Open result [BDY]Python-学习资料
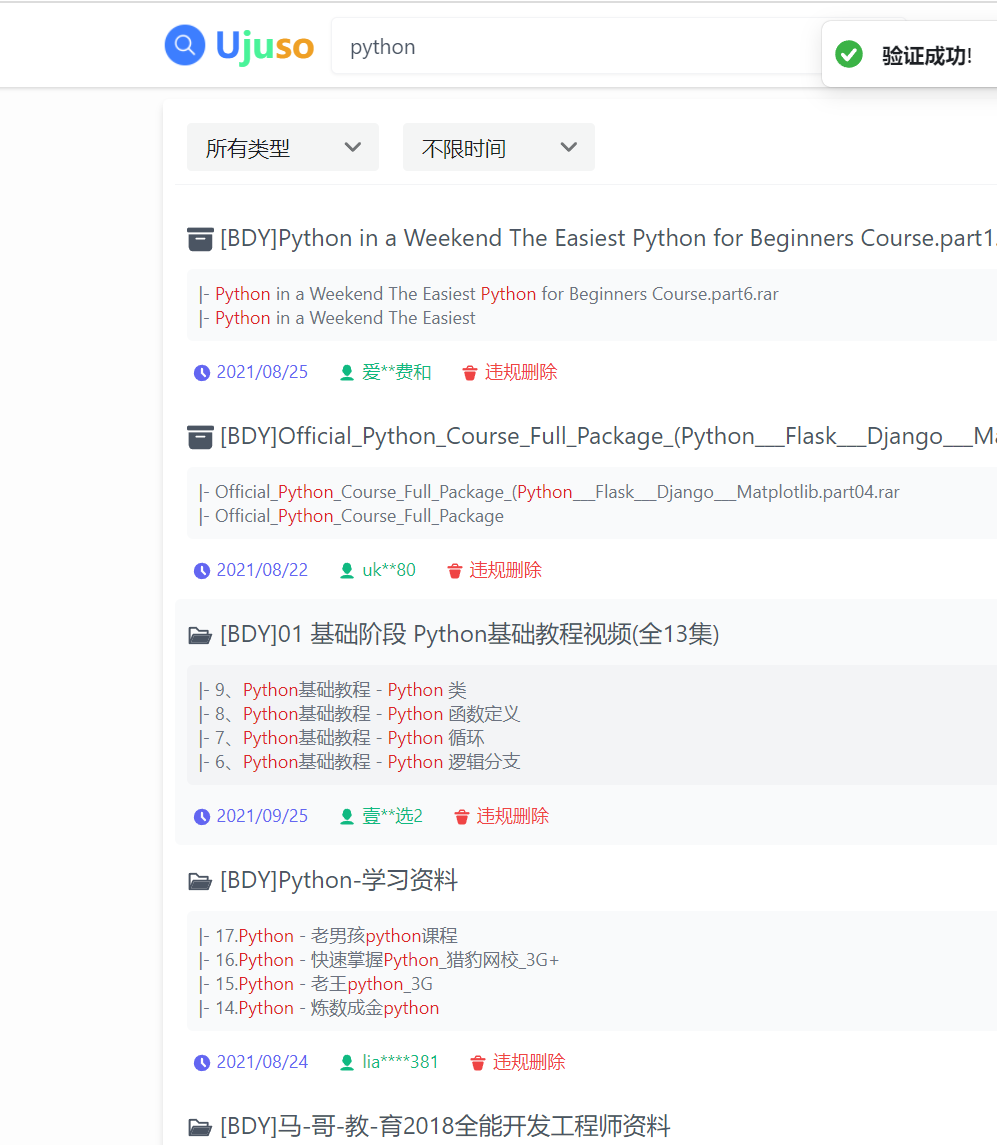 (x=339, y=880)
